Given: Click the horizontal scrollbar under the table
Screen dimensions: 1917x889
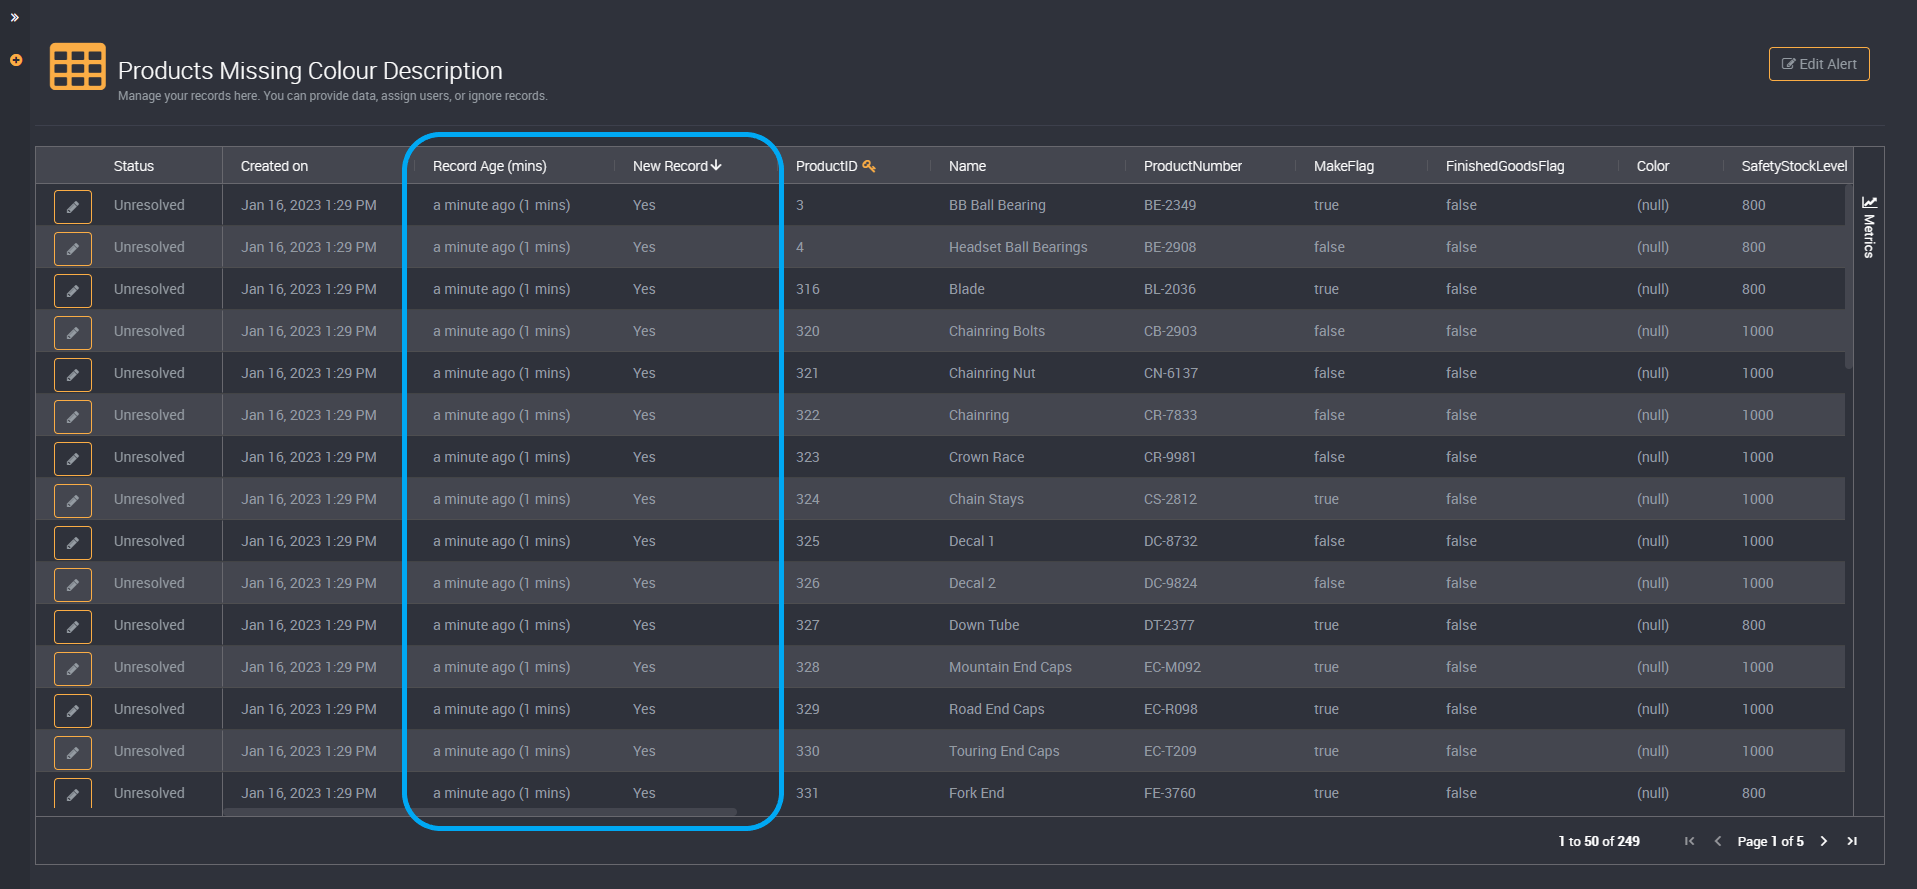Looking at the screenshot, I should coord(480,812).
